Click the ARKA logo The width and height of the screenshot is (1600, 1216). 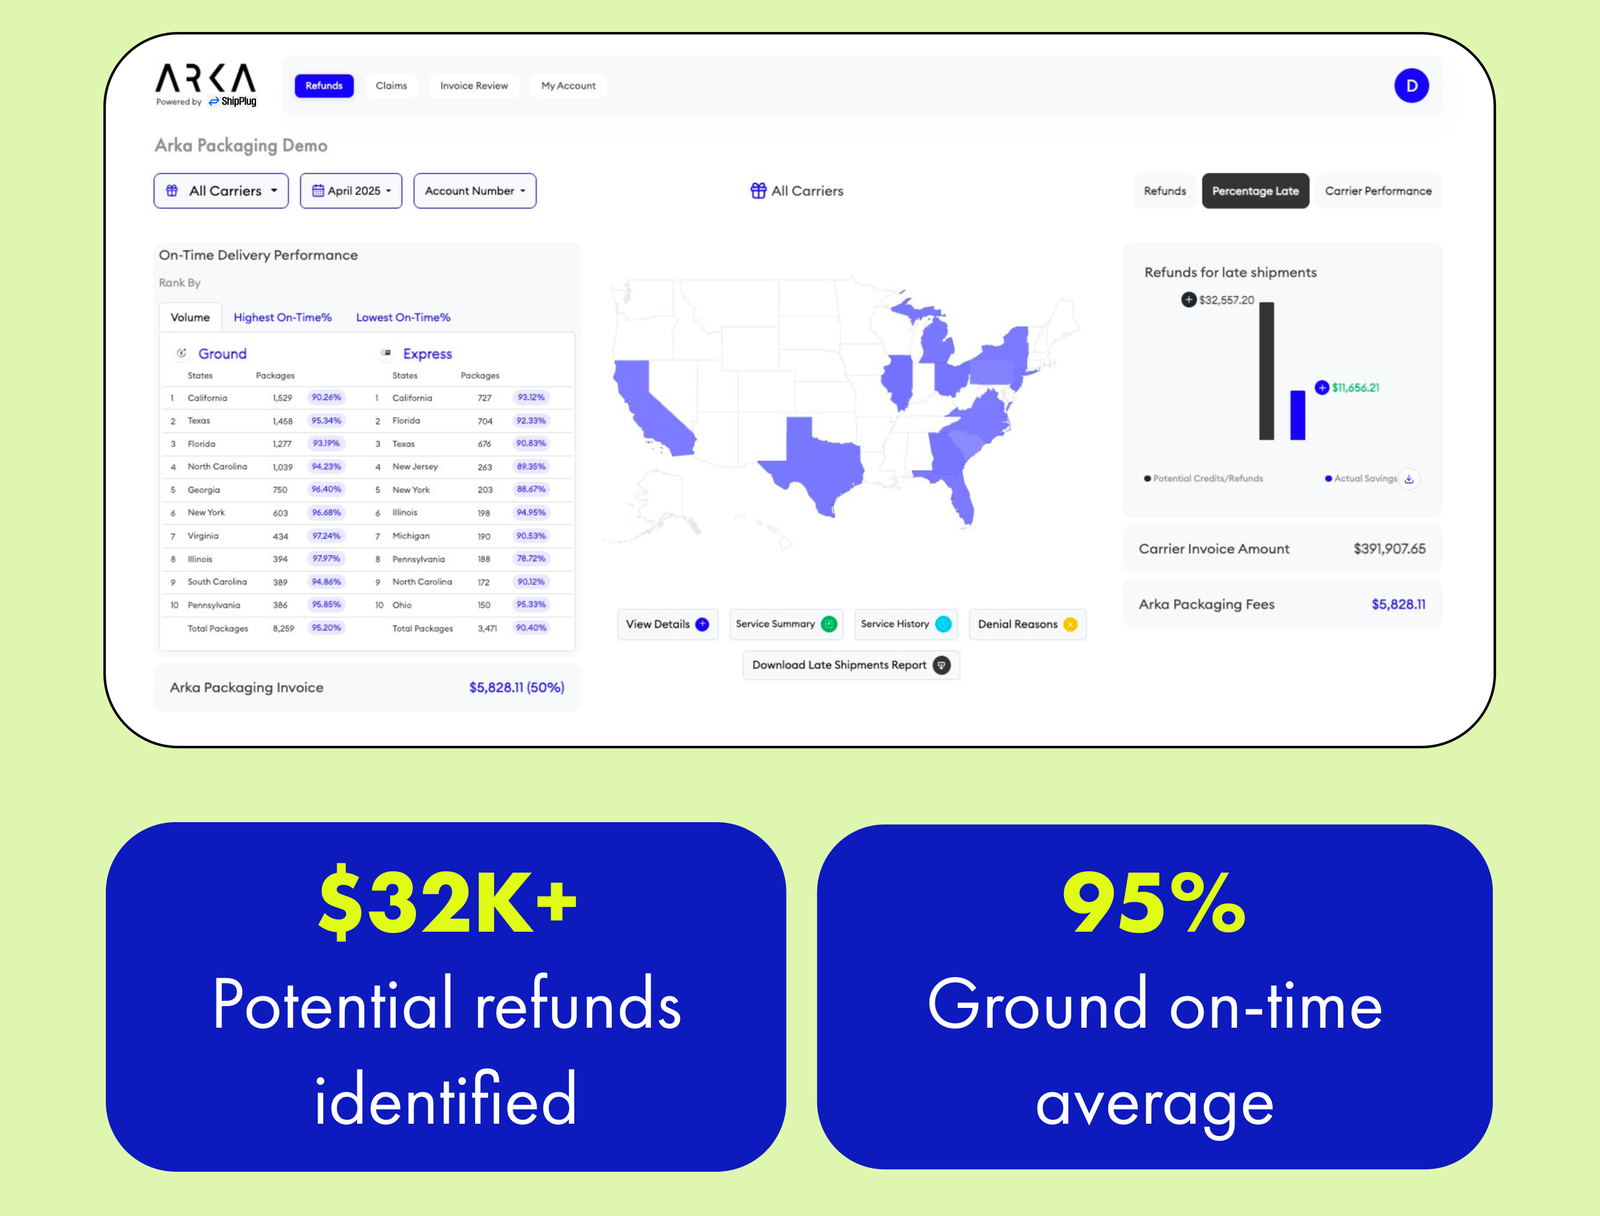click(206, 85)
